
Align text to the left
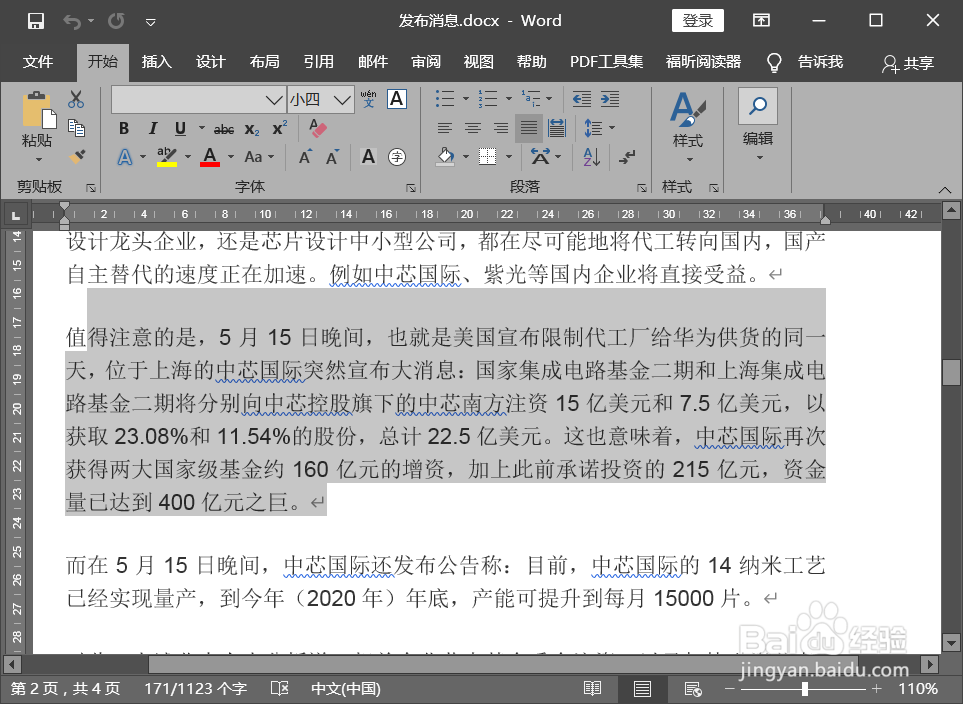(445, 128)
